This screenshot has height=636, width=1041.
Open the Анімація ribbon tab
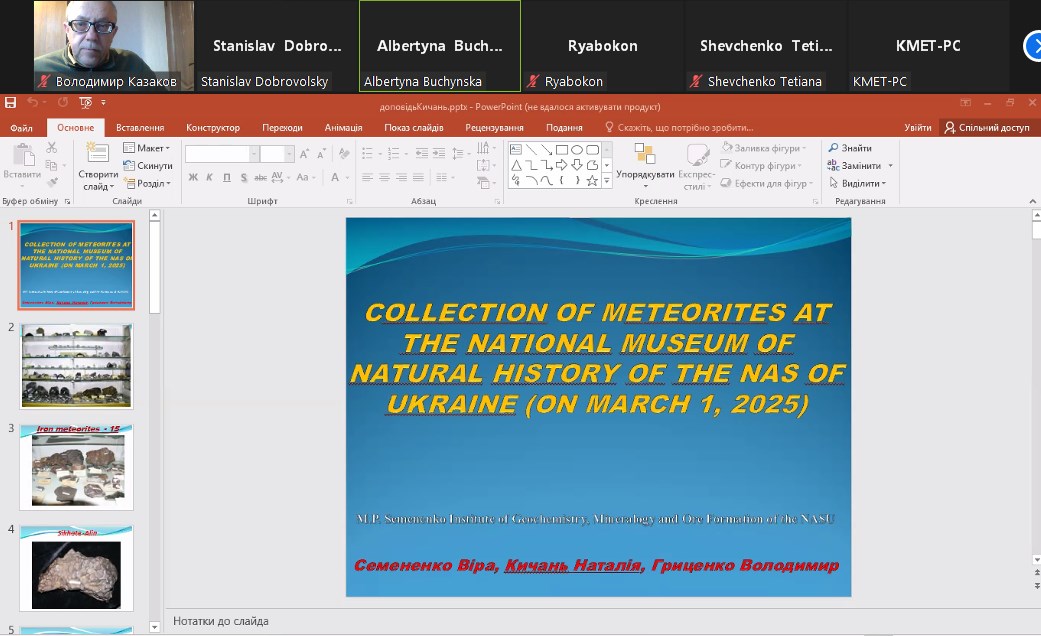[x=343, y=128]
